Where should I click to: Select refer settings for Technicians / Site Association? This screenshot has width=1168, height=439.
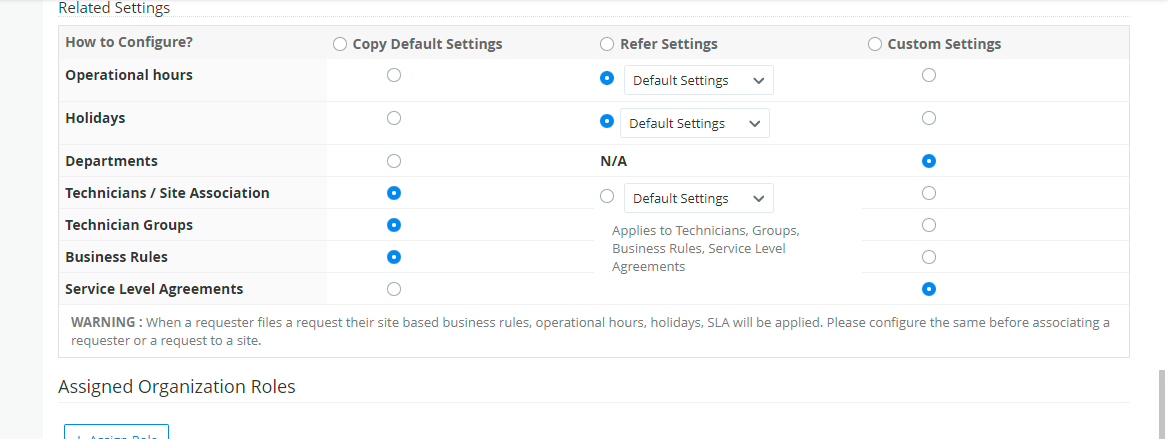pos(607,196)
